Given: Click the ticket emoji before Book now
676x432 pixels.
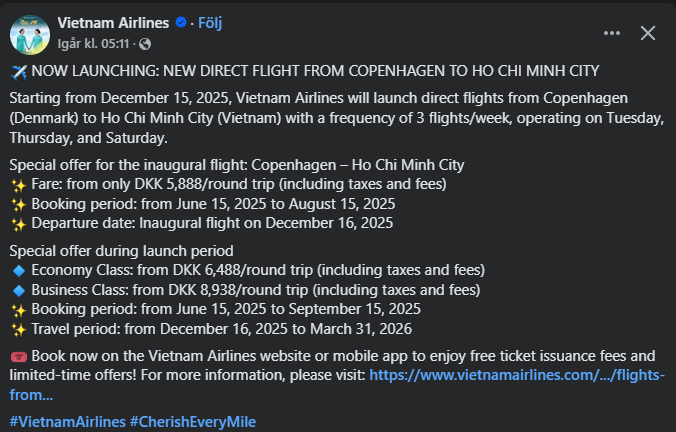Looking at the screenshot, I should [18, 356].
